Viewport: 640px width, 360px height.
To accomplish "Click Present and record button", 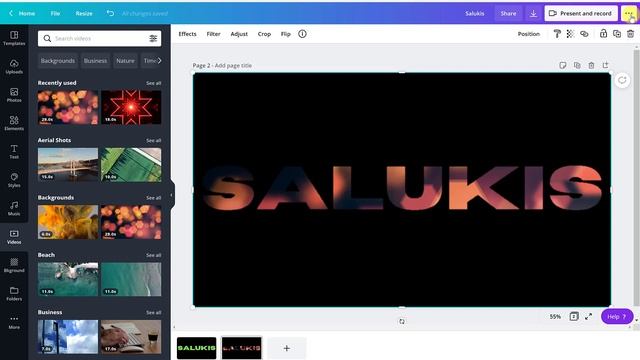I will click(581, 13).
